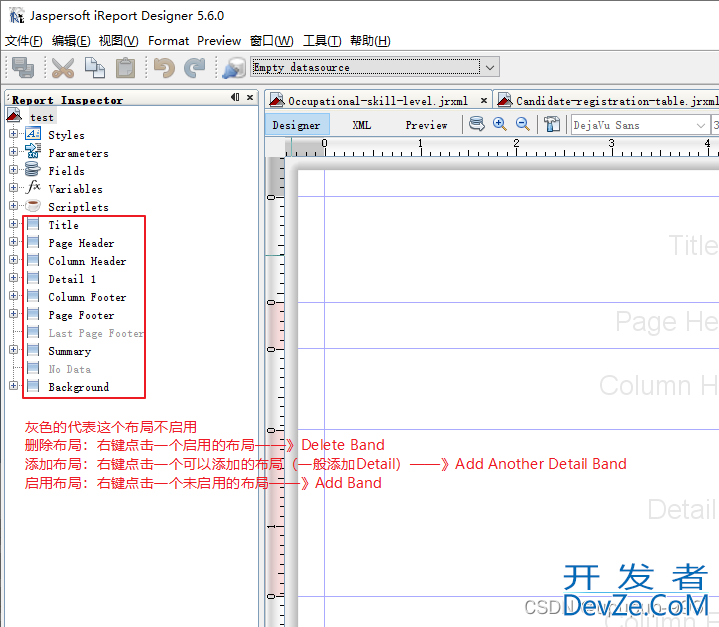Open the 视图(V) menu
The image size is (719, 627).
[118, 41]
